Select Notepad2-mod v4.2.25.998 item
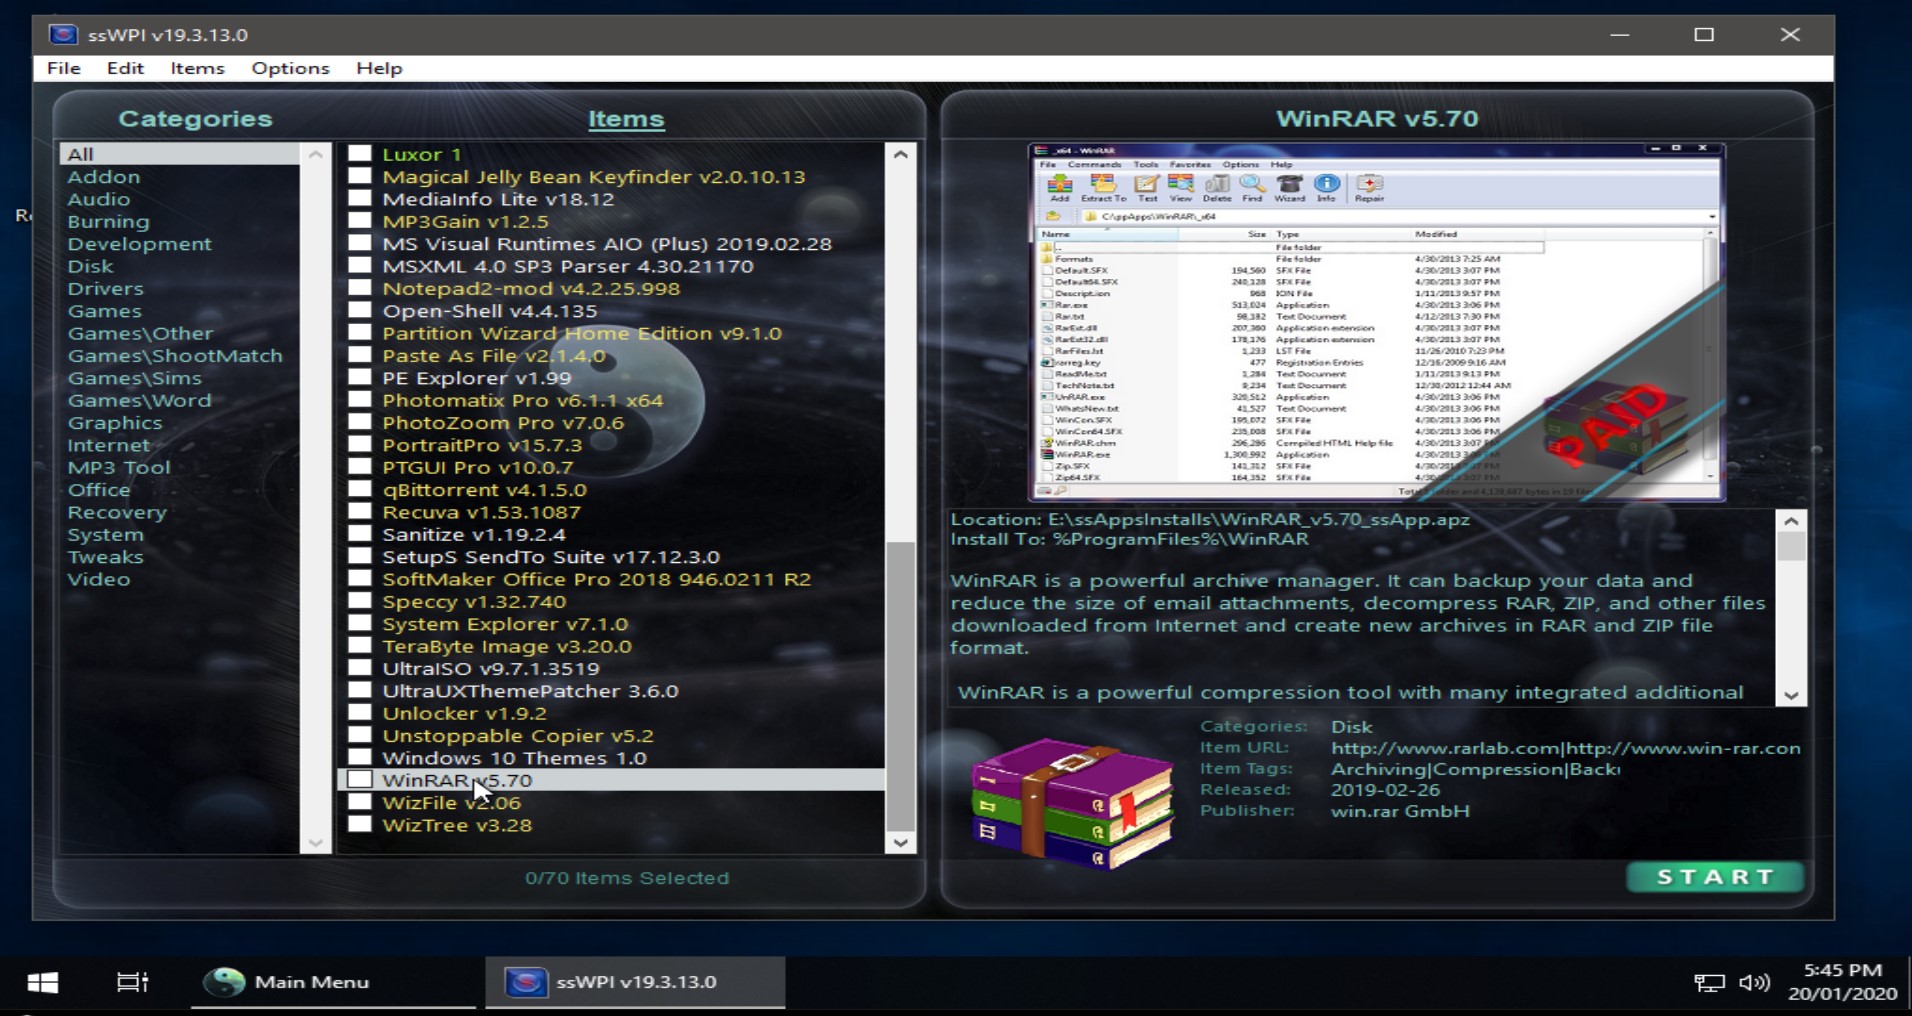Screen dimensions: 1912x1016 point(531,288)
